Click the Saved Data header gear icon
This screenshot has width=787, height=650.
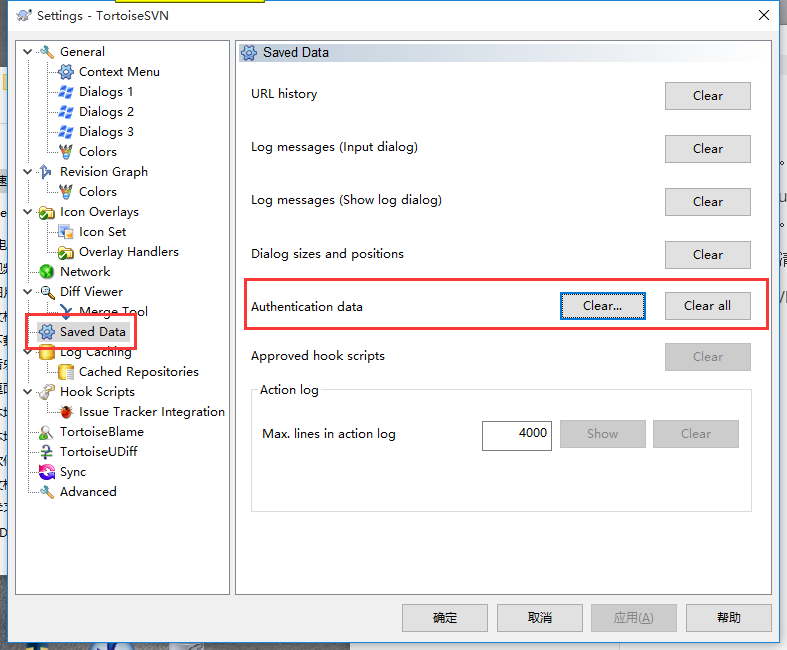248,53
